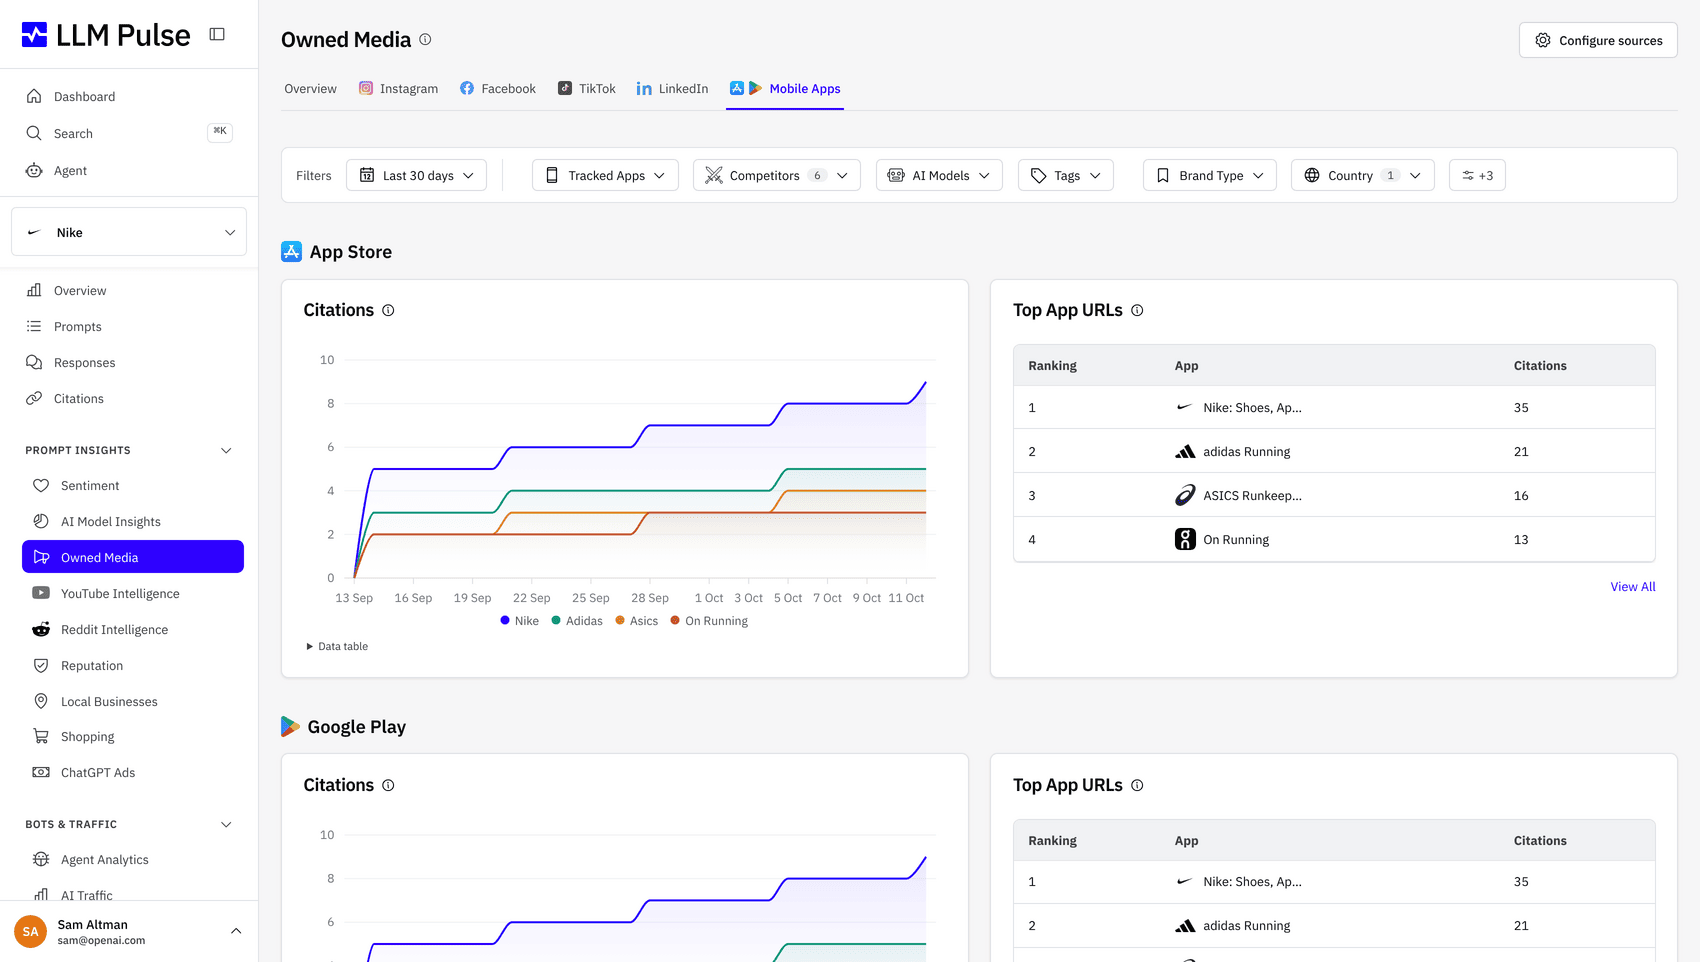Viewport: 1700px width, 962px height.
Task: Open the Local Businesses pin icon
Action: (41, 701)
